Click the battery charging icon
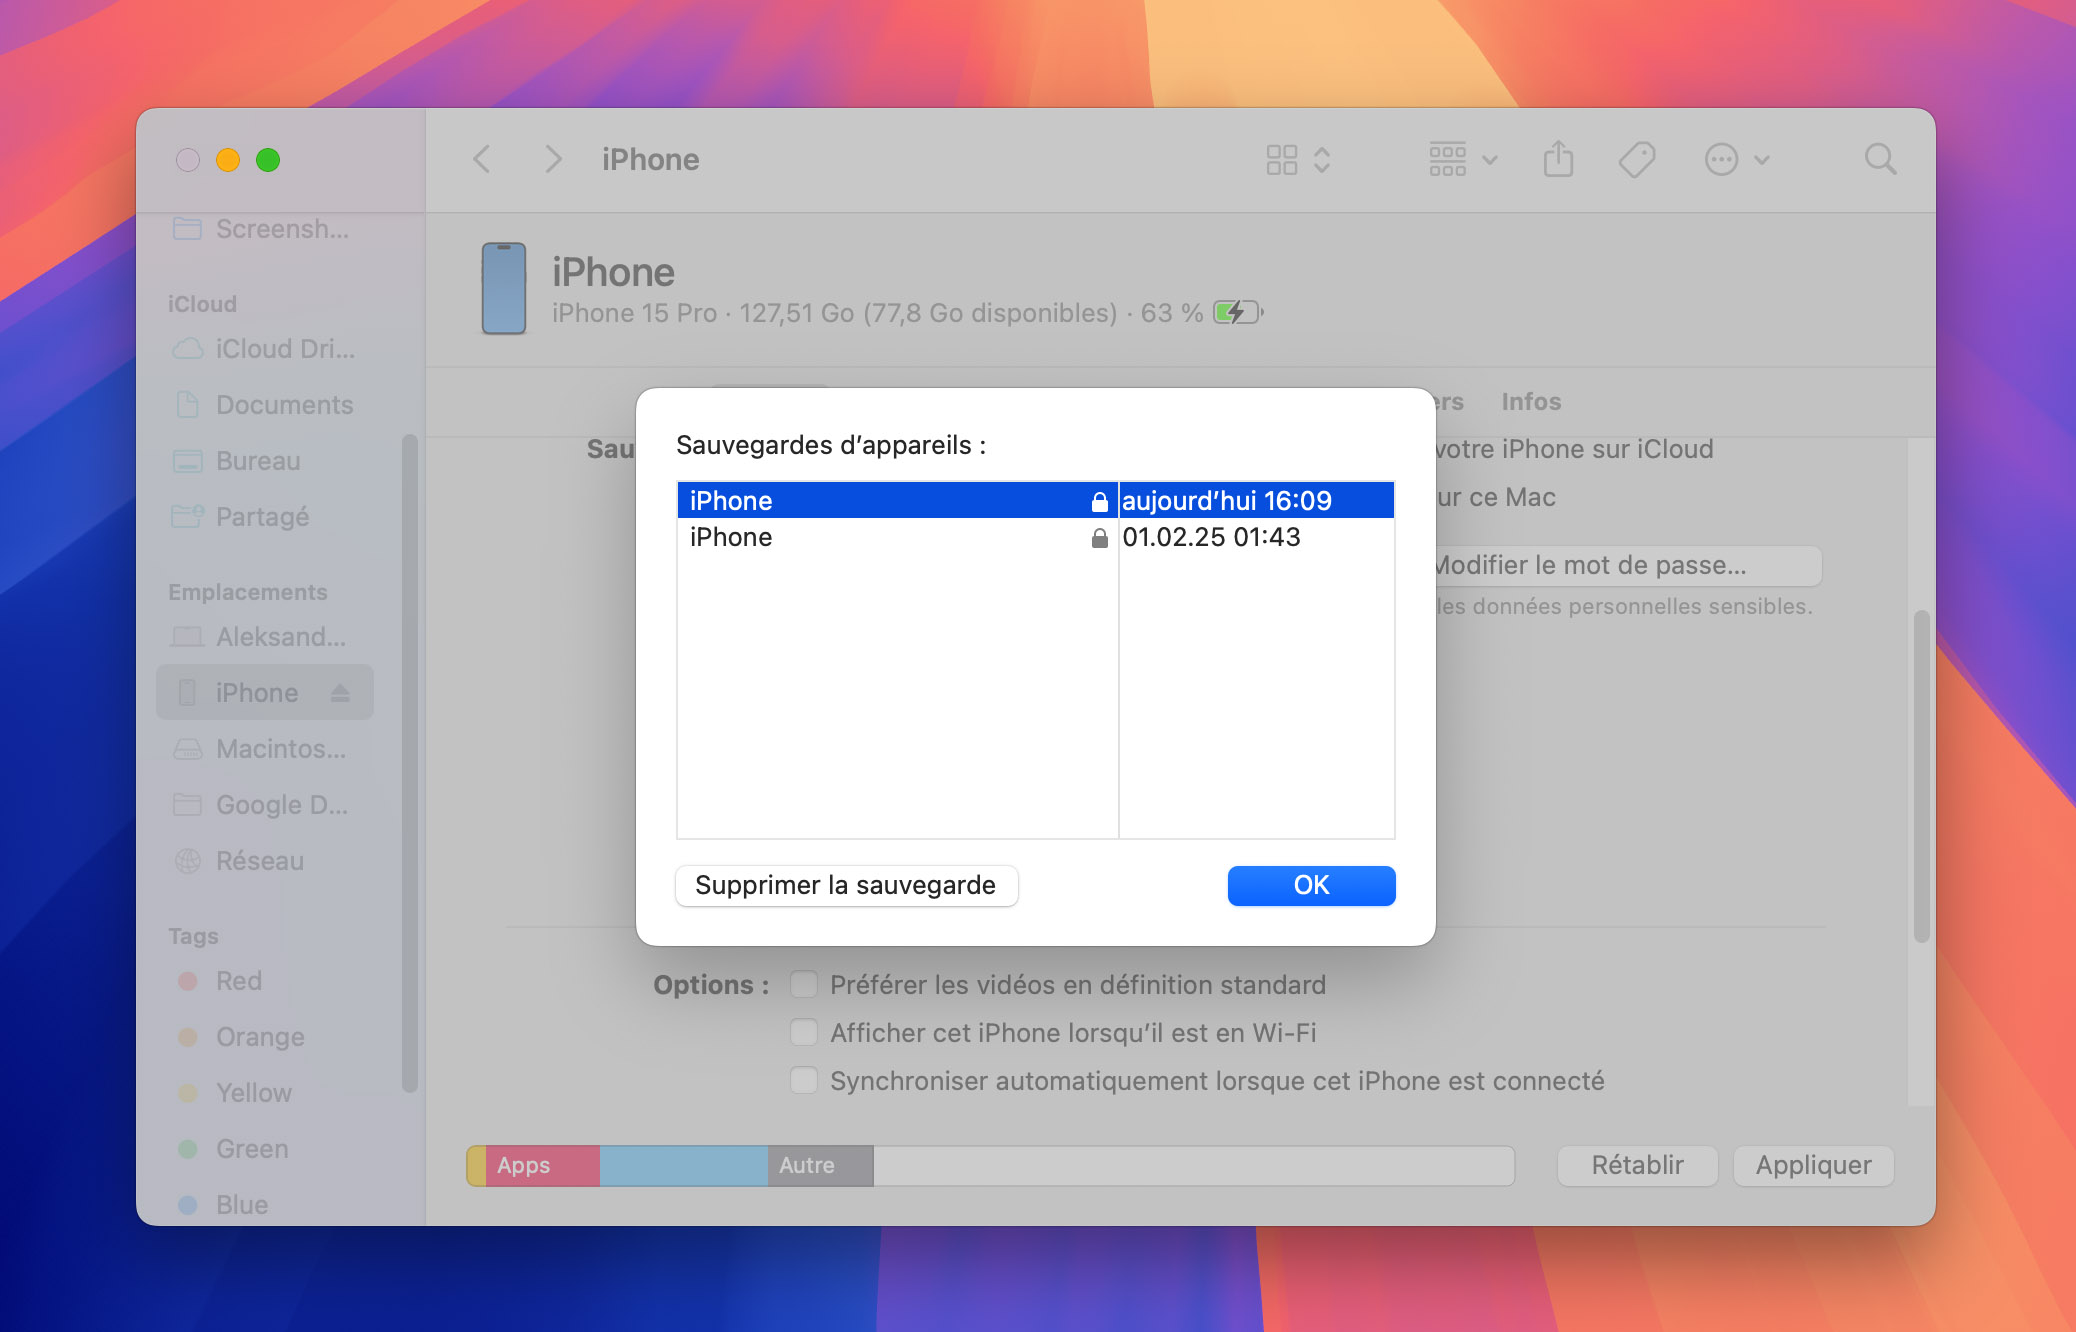 pyautogui.click(x=1238, y=313)
